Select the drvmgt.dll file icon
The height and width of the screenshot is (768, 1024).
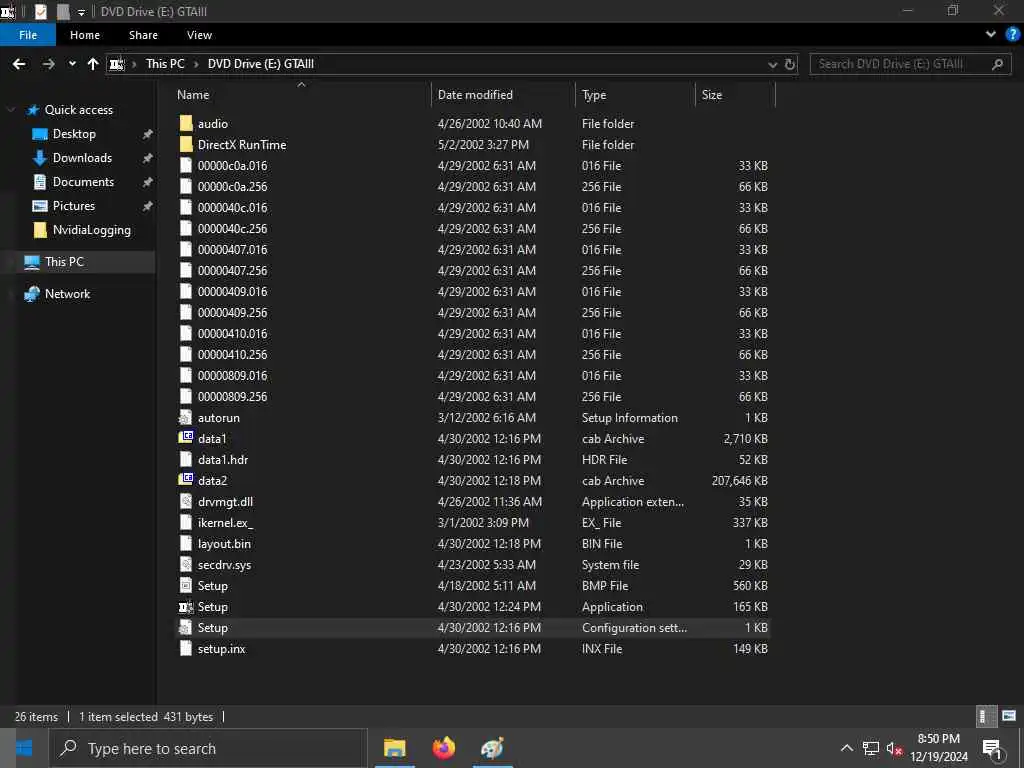[x=186, y=502]
